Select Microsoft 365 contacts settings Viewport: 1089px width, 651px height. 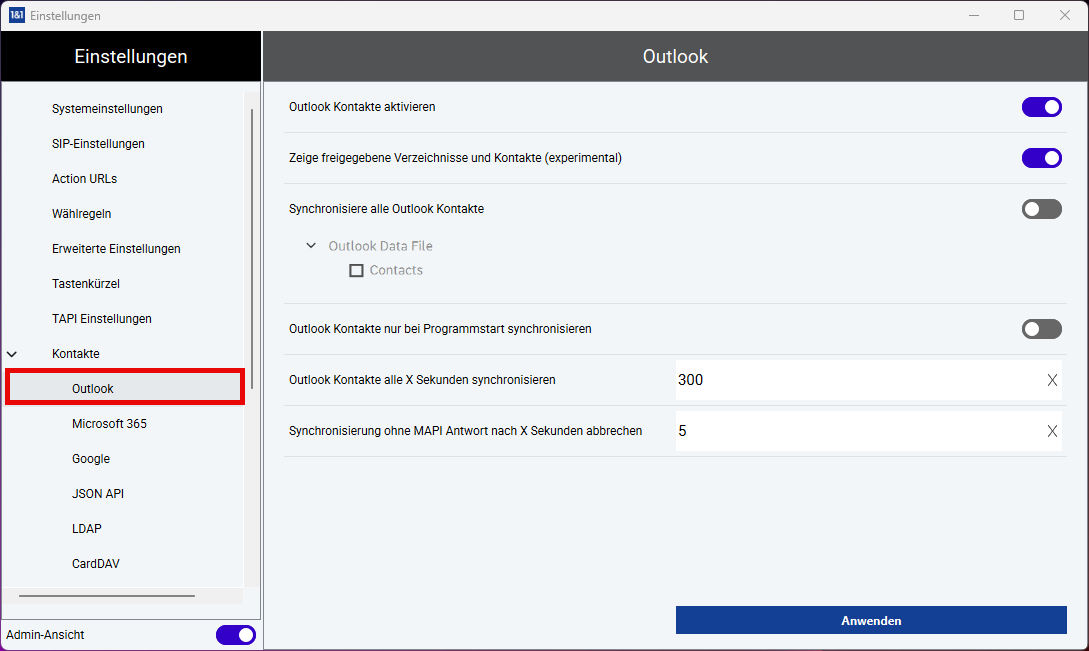[109, 424]
